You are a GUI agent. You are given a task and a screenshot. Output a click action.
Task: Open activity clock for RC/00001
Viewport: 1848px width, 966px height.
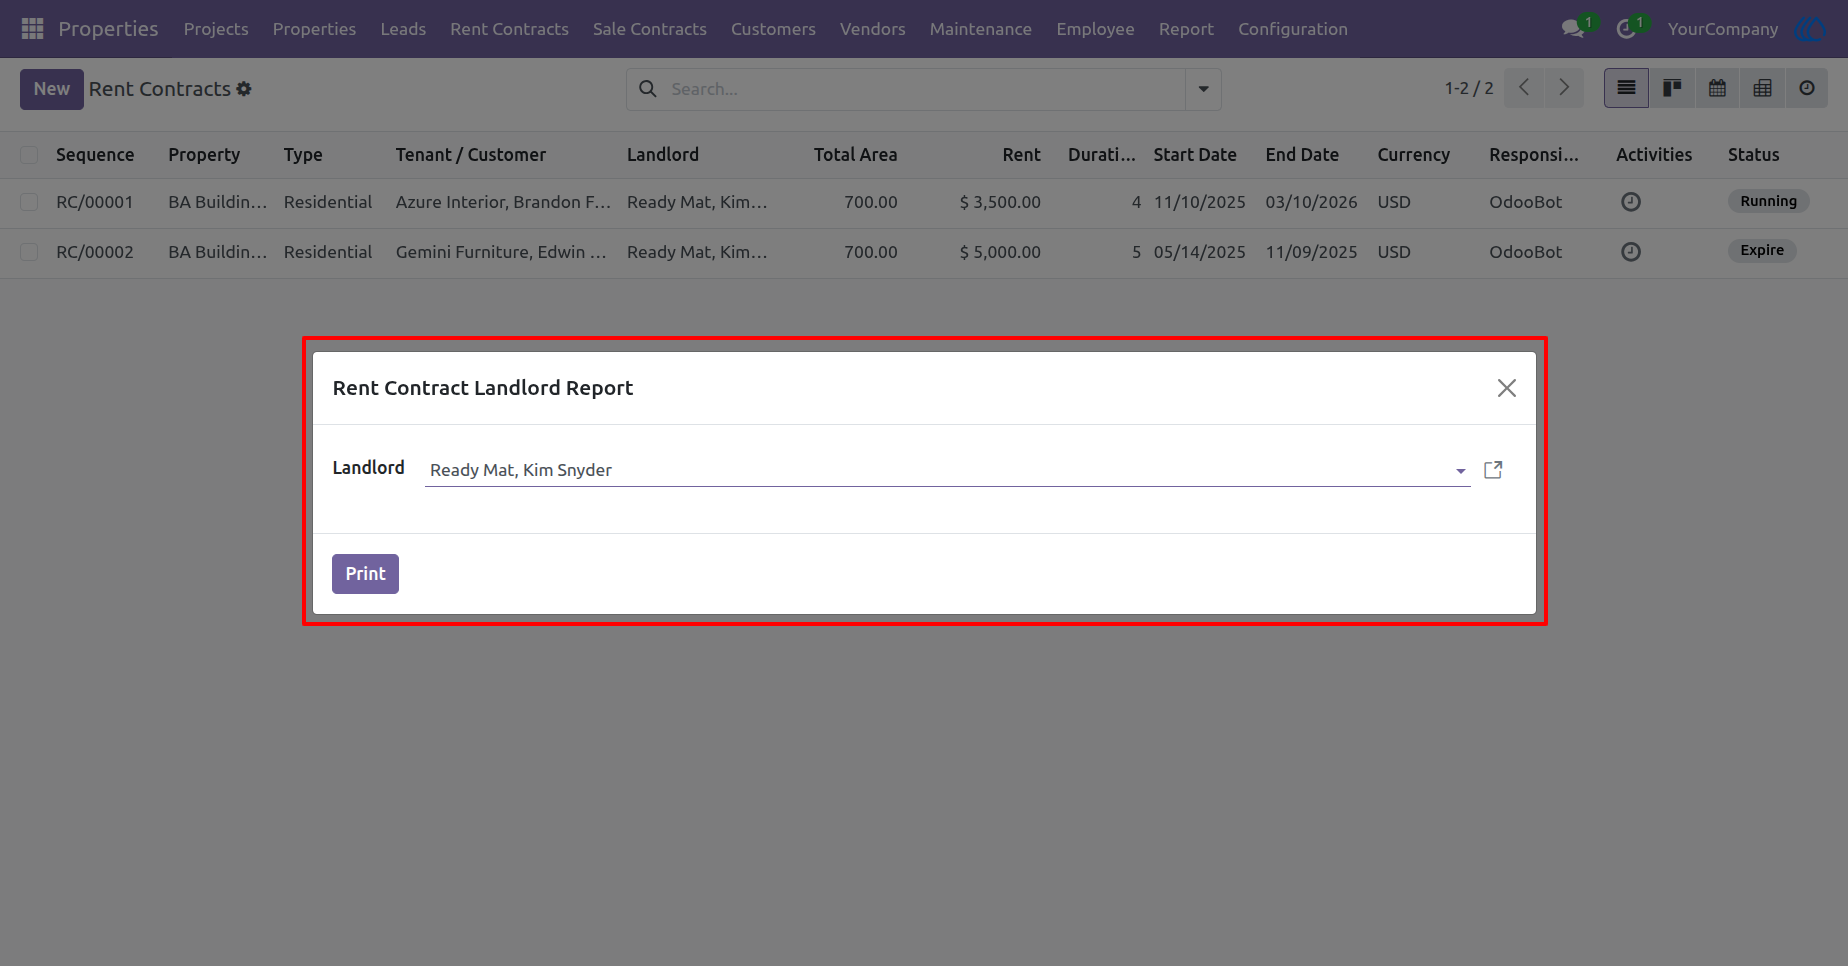pos(1630,202)
